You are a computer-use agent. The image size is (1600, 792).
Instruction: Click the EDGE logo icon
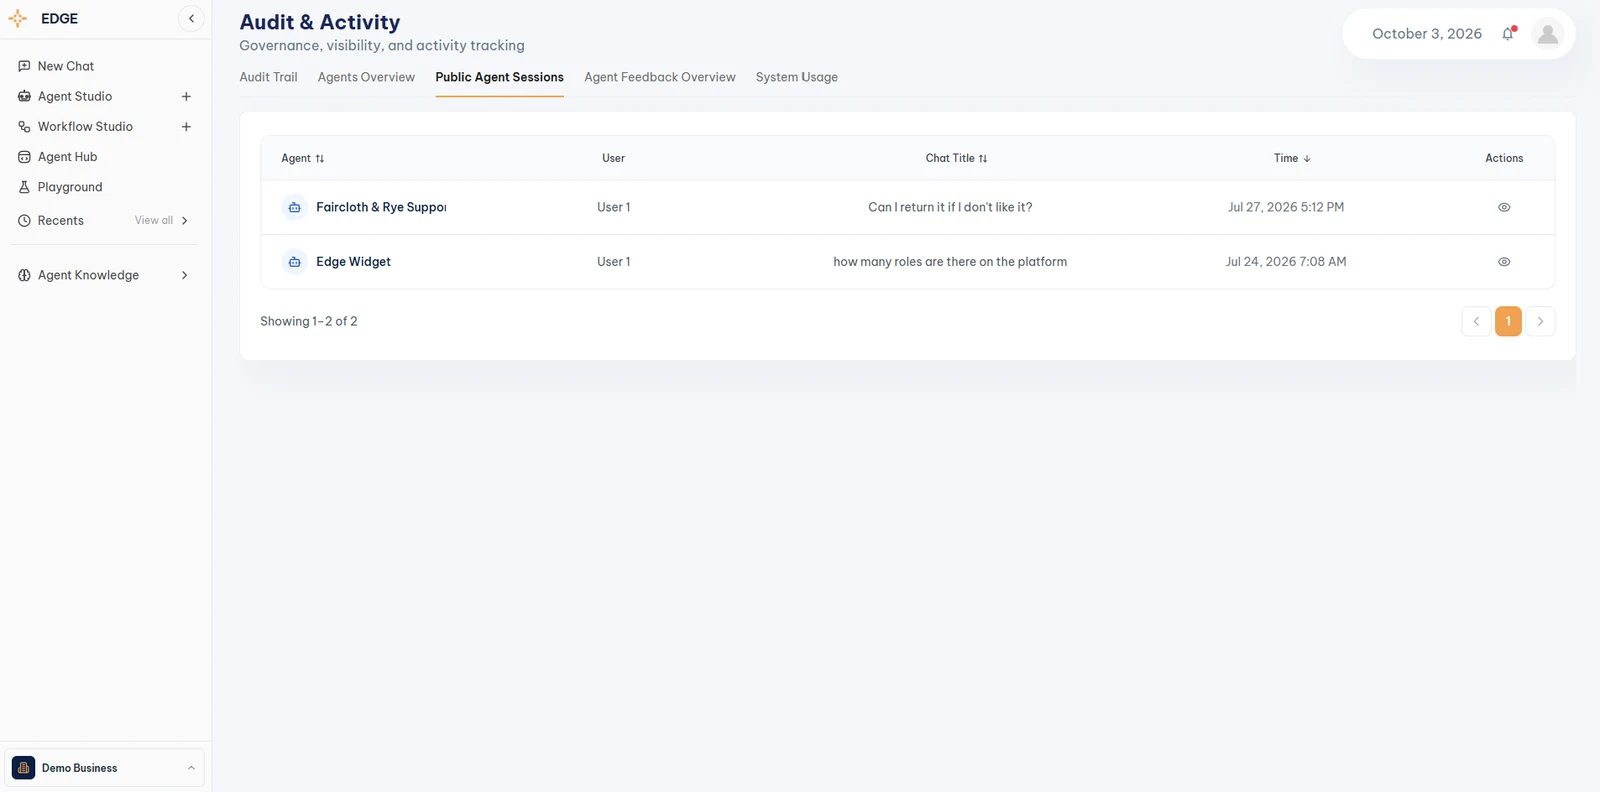[x=18, y=19]
